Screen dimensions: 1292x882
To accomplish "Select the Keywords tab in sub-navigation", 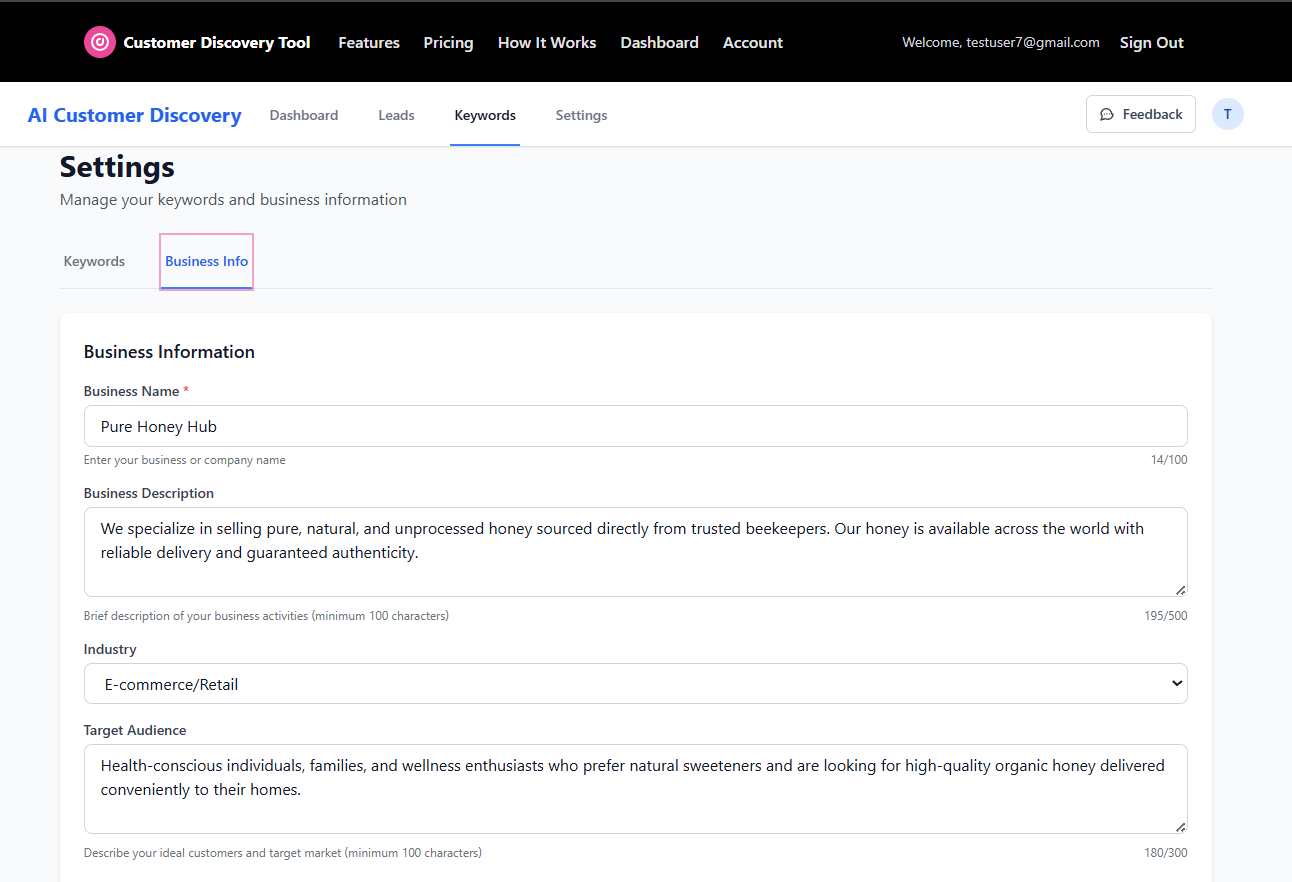I will (x=485, y=115).
